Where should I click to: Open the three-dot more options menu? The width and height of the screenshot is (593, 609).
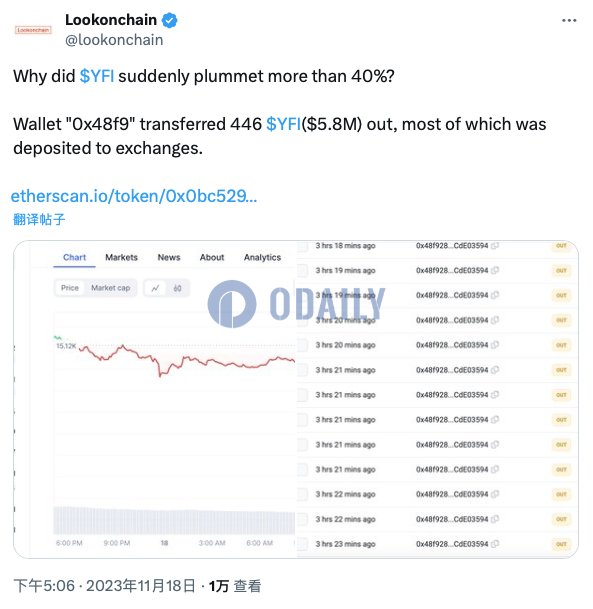click(x=569, y=21)
